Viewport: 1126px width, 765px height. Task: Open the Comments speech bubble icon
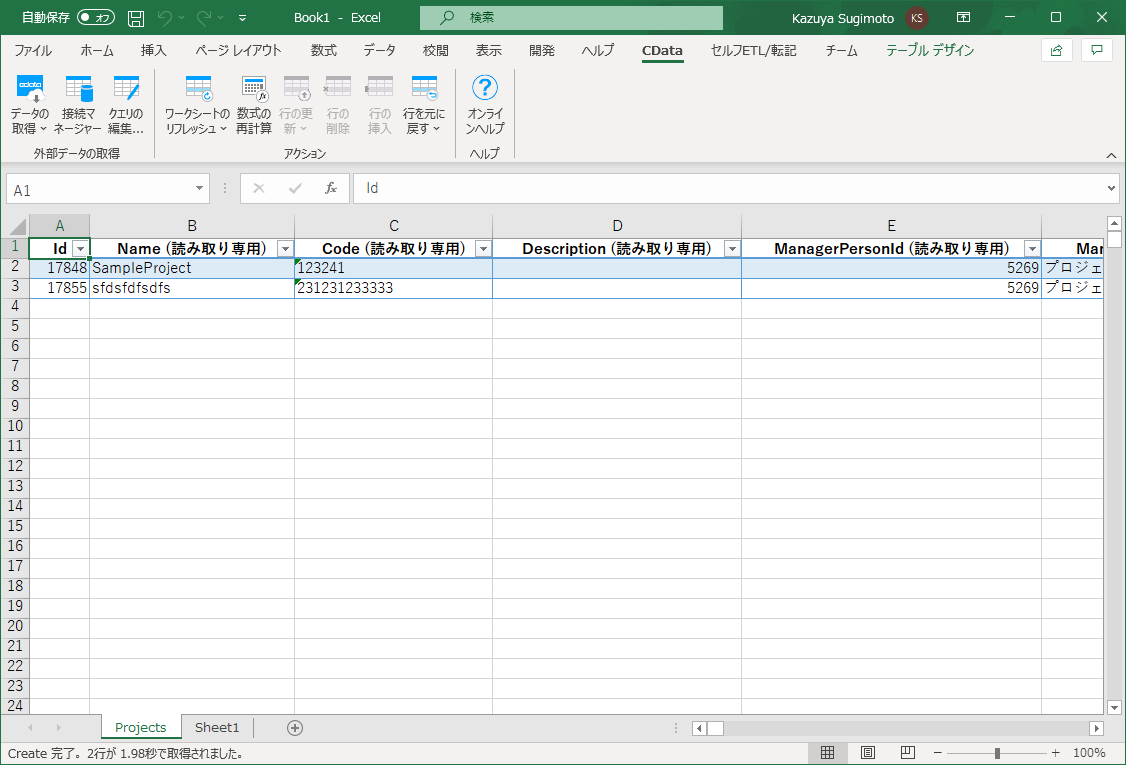click(1097, 50)
